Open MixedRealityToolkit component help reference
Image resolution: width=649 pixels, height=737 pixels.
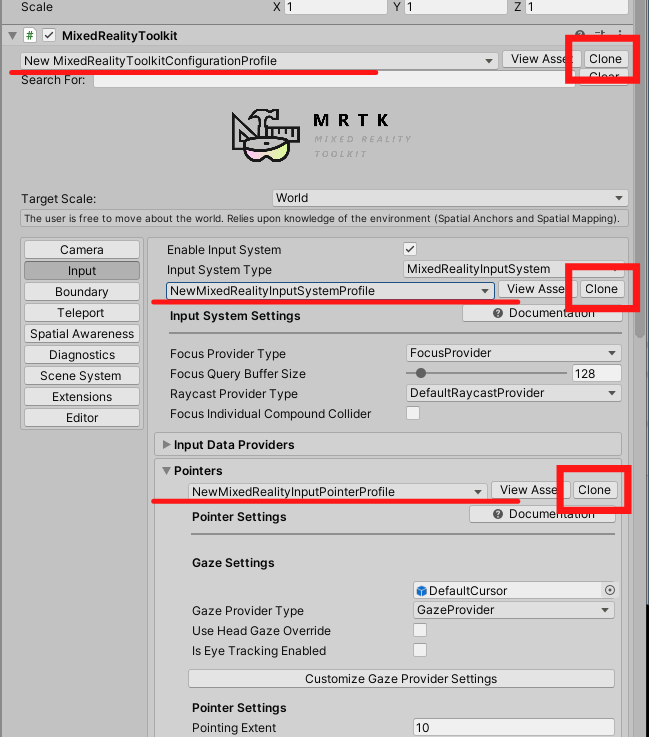pos(580,35)
